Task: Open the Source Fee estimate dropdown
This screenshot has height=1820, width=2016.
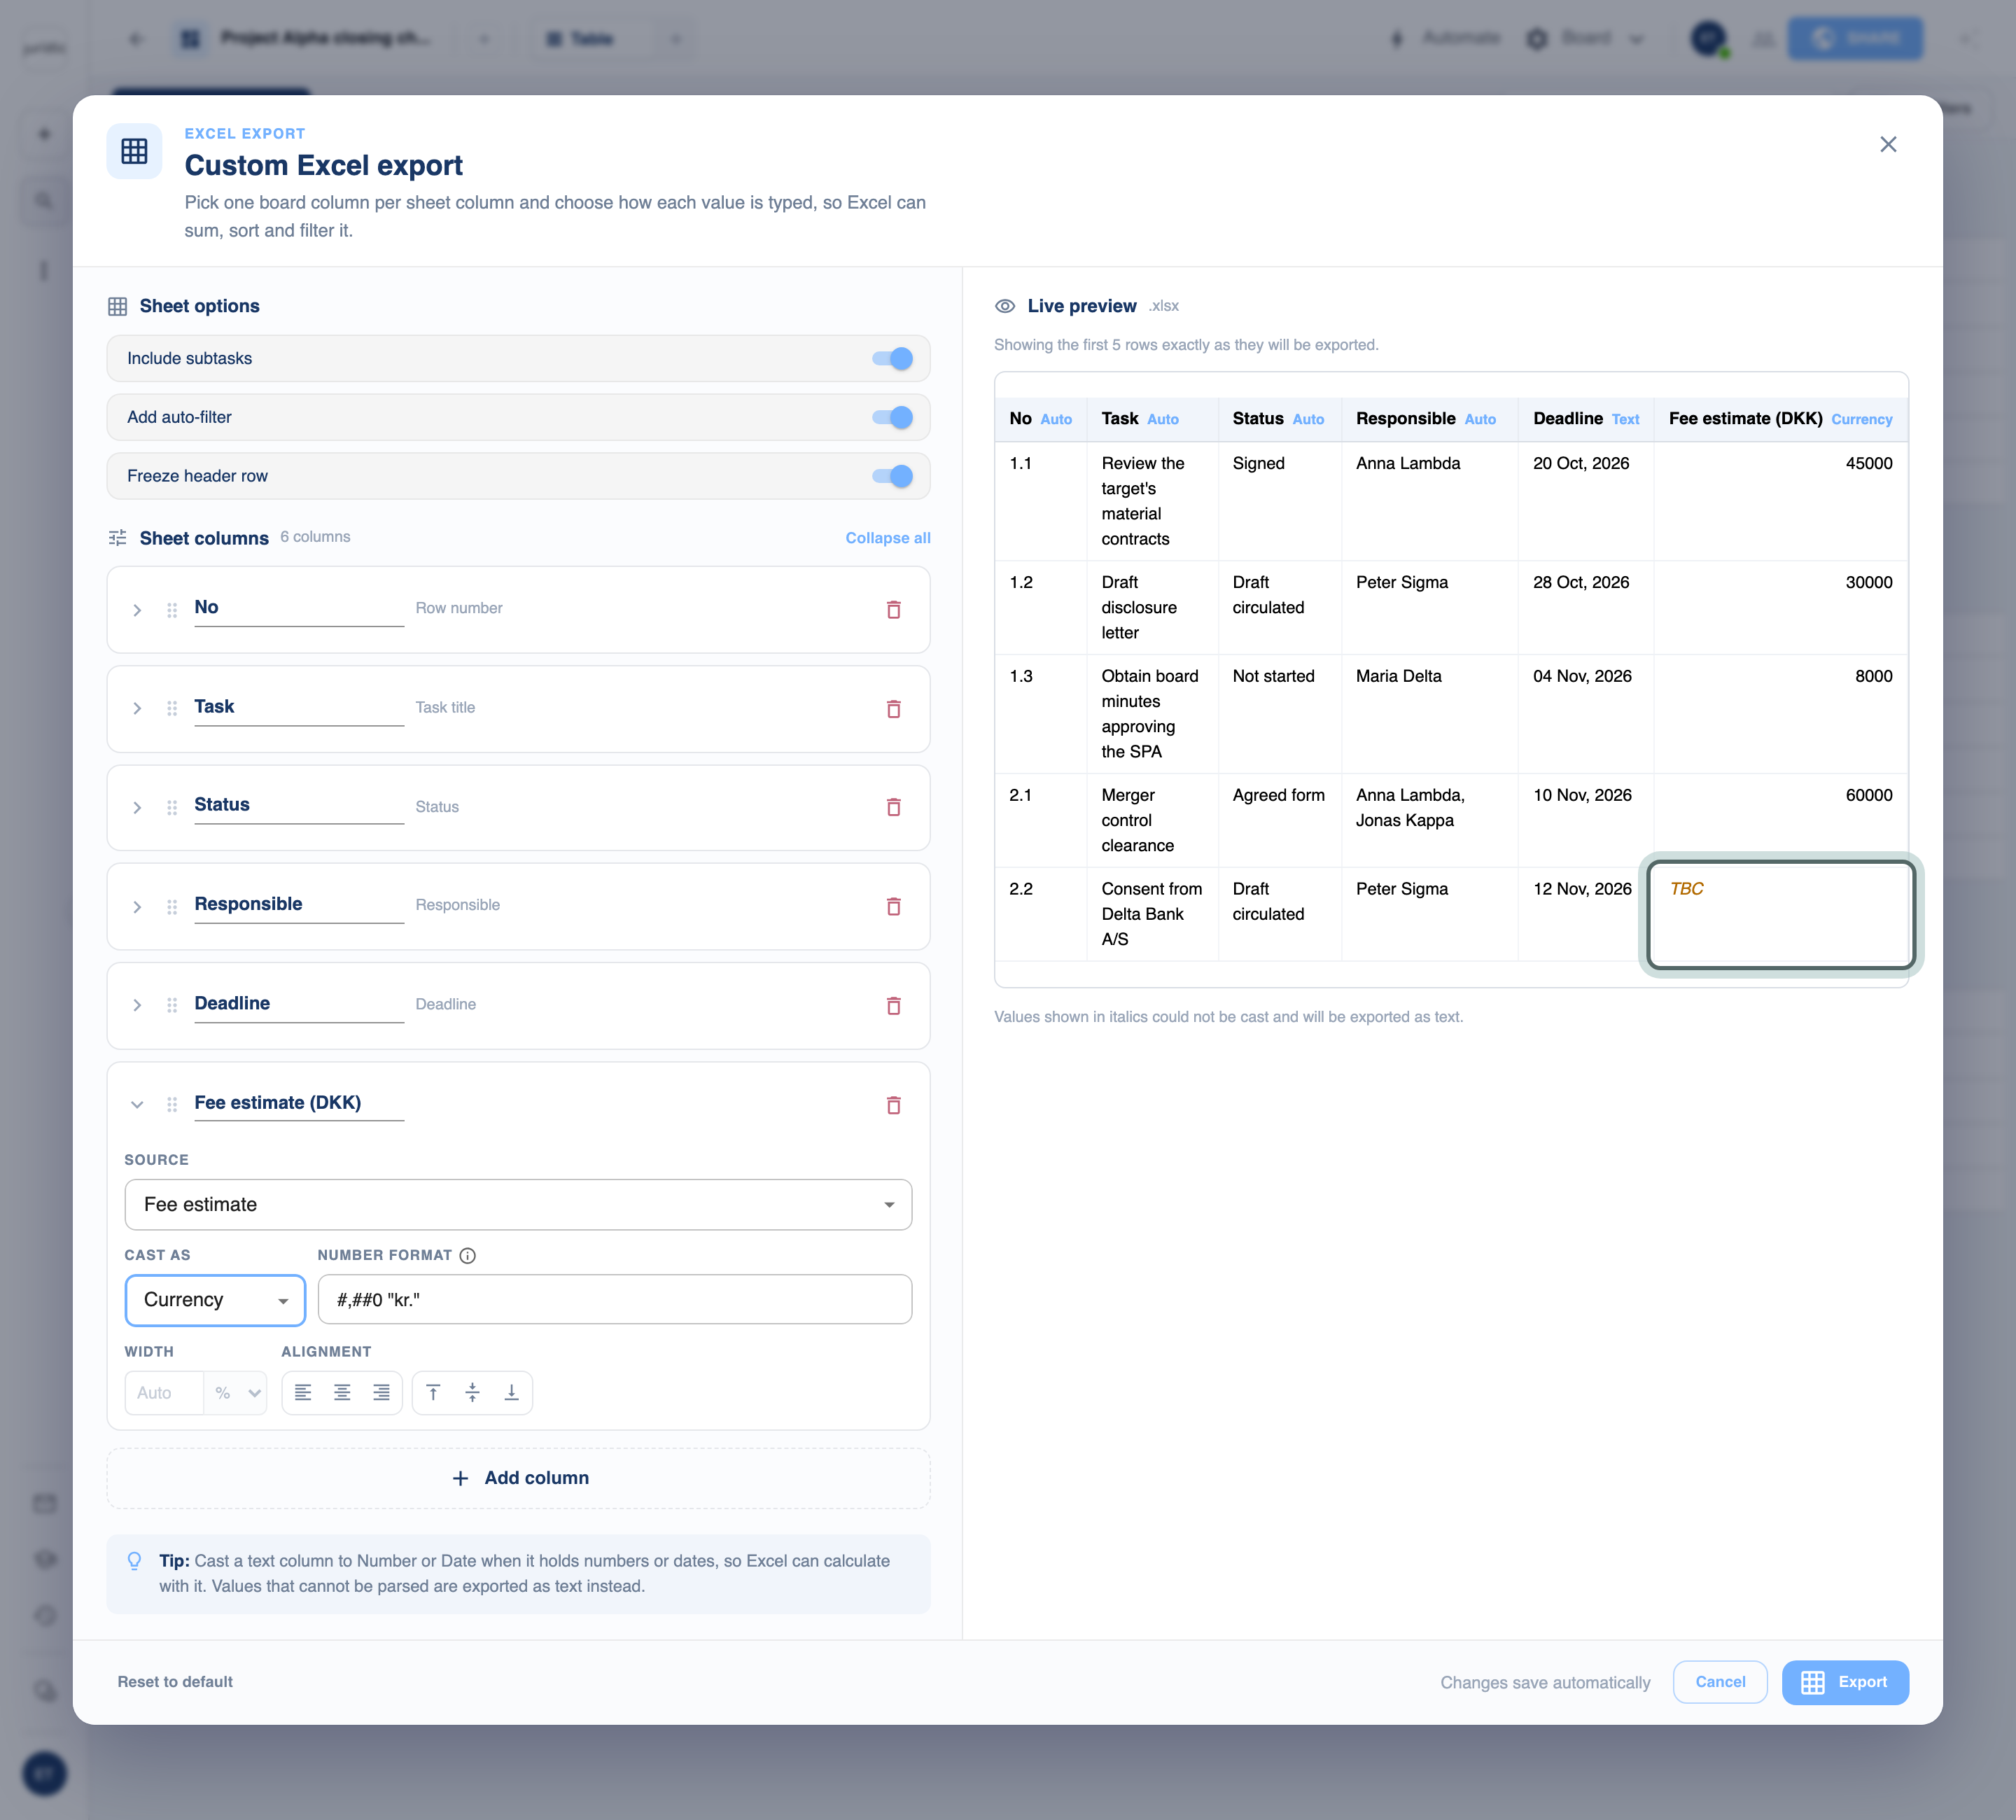Action: click(x=518, y=1205)
